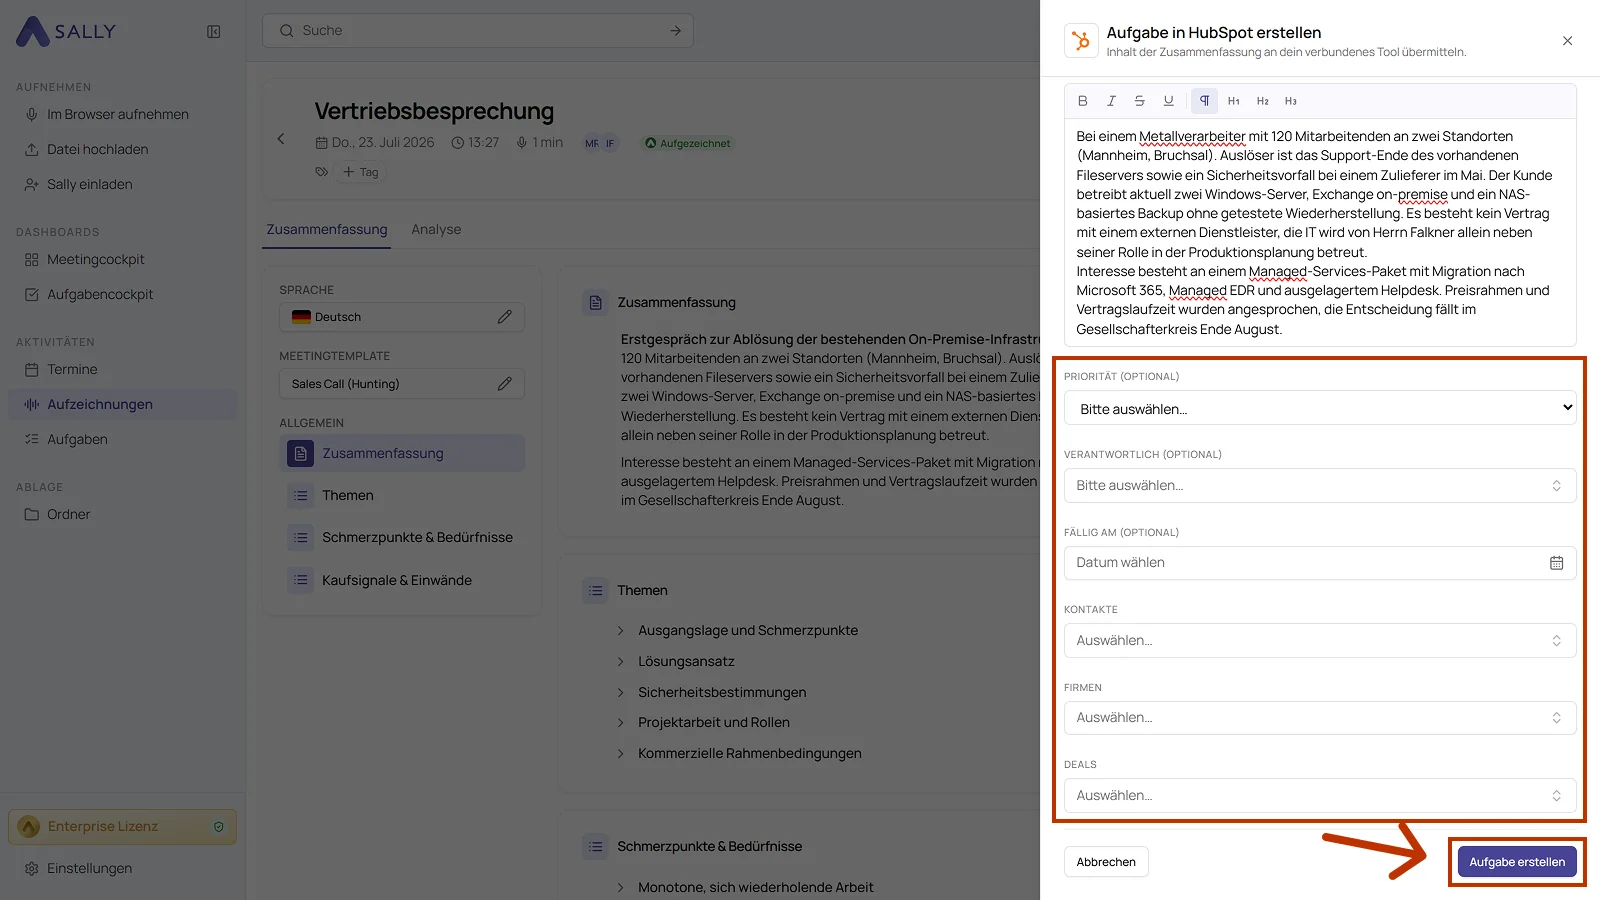The image size is (1600, 900).
Task: Click the Aufgabe erstellen button
Action: coord(1517,862)
